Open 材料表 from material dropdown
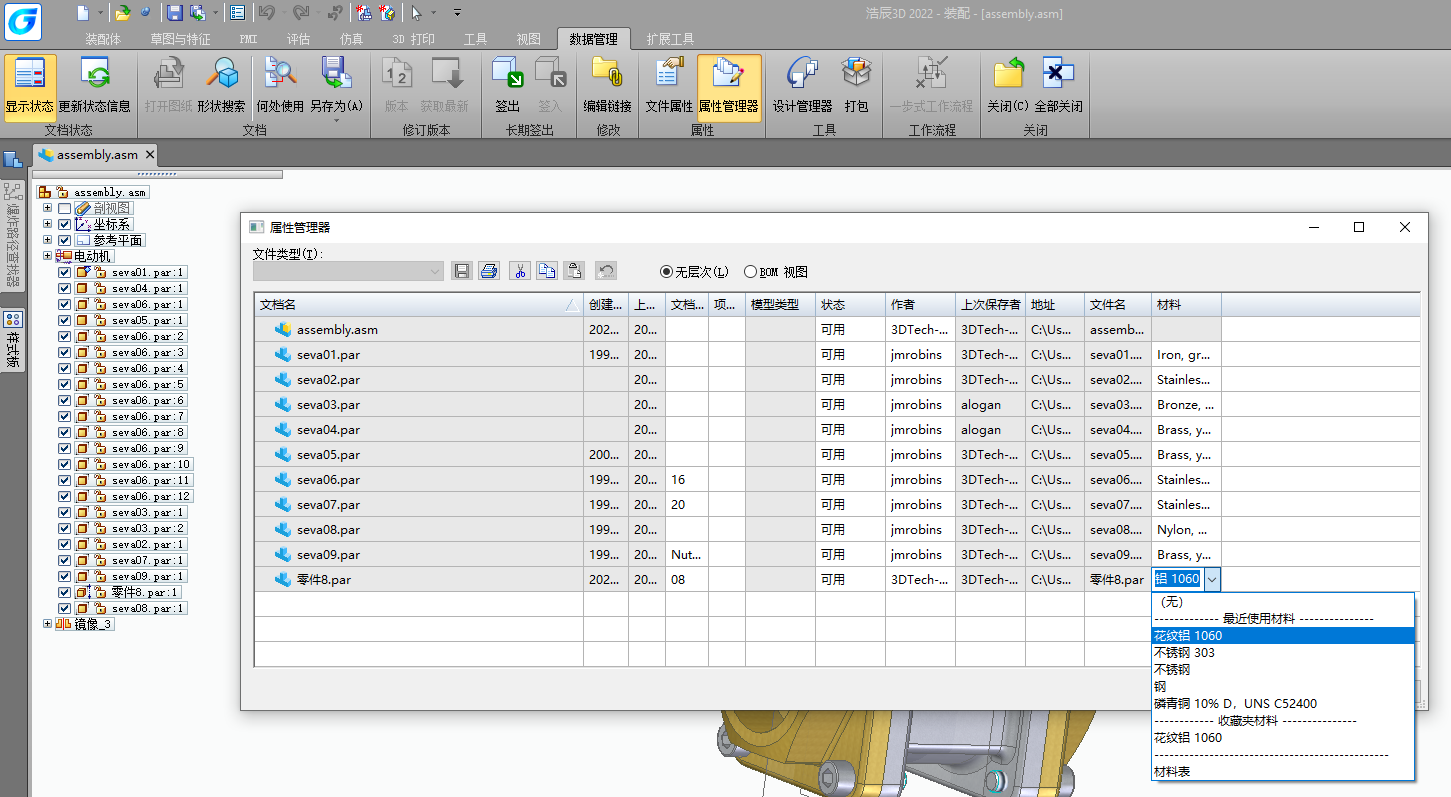Image resolution: width=1451 pixels, height=797 pixels. (x=1283, y=772)
